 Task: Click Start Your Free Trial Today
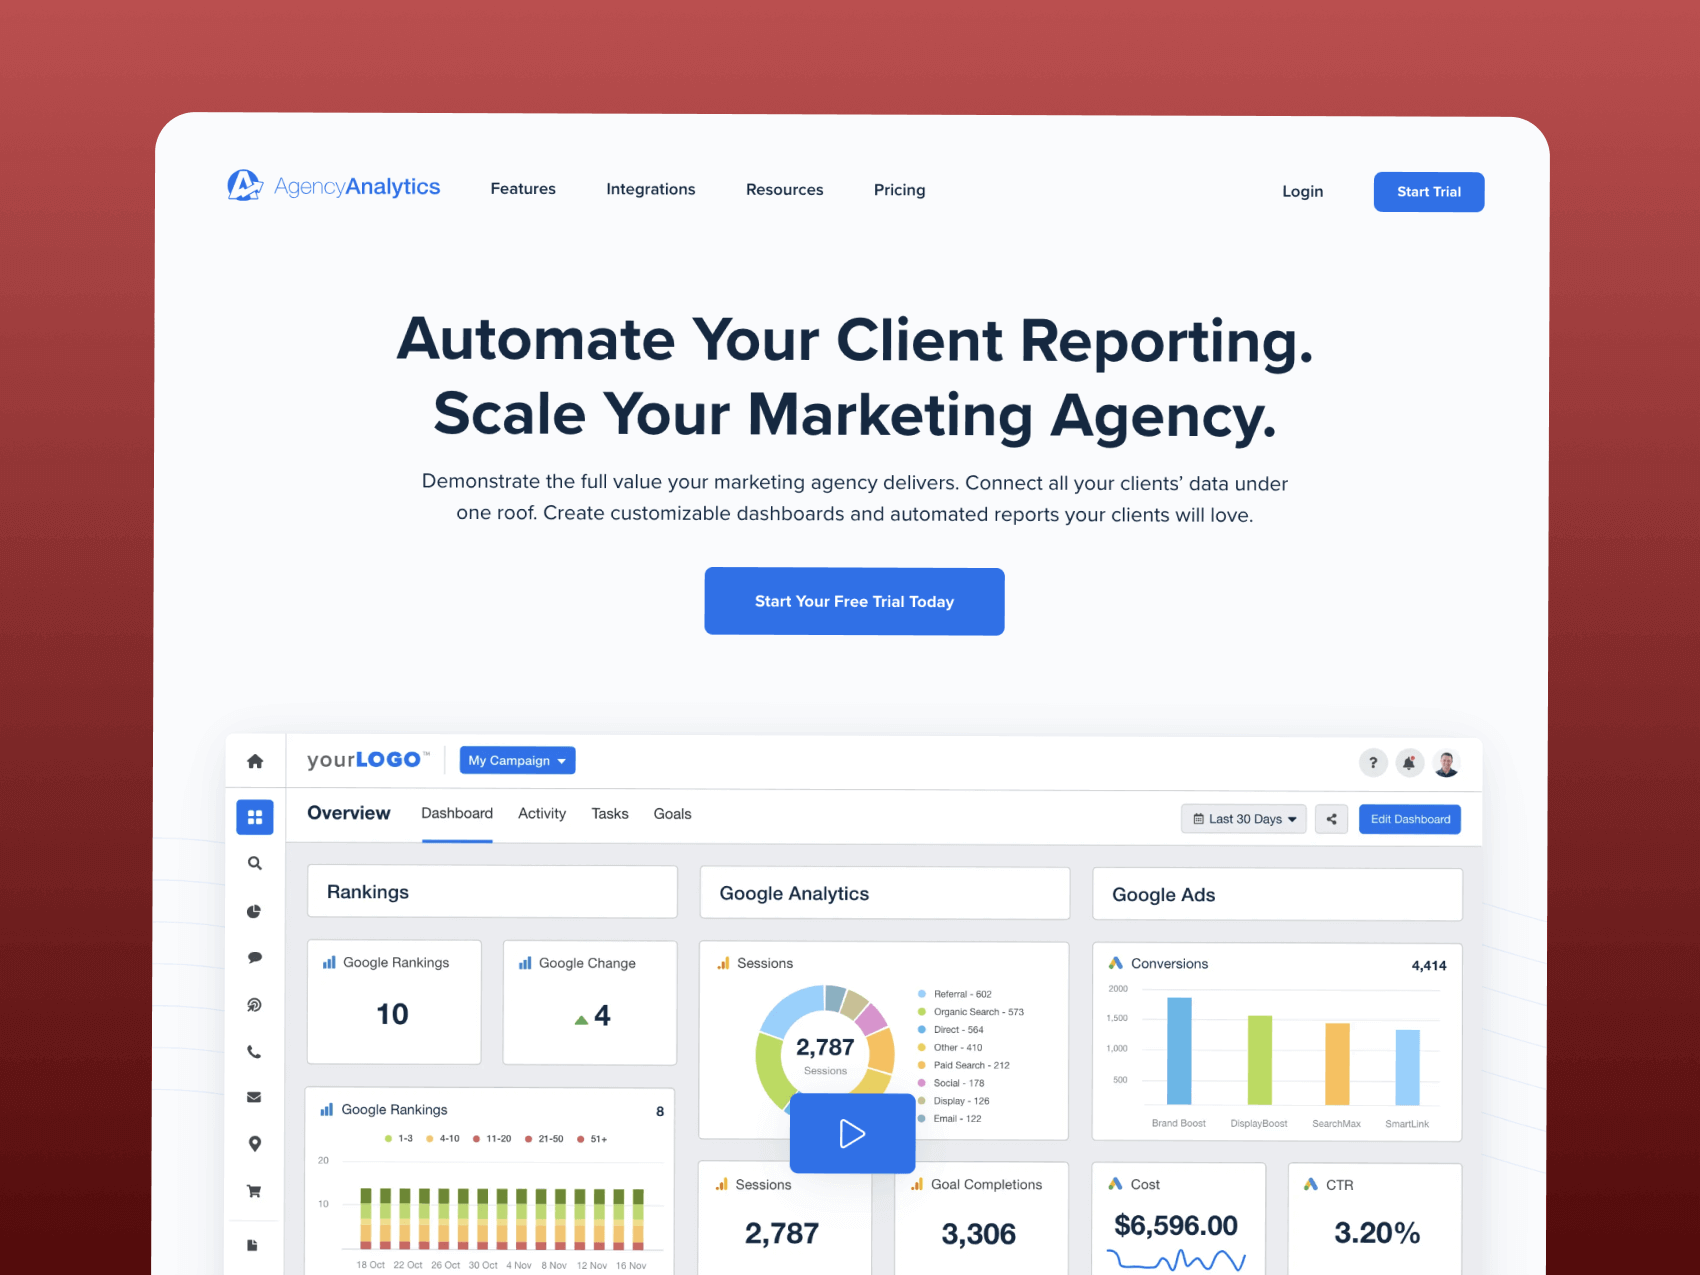point(854,601)
